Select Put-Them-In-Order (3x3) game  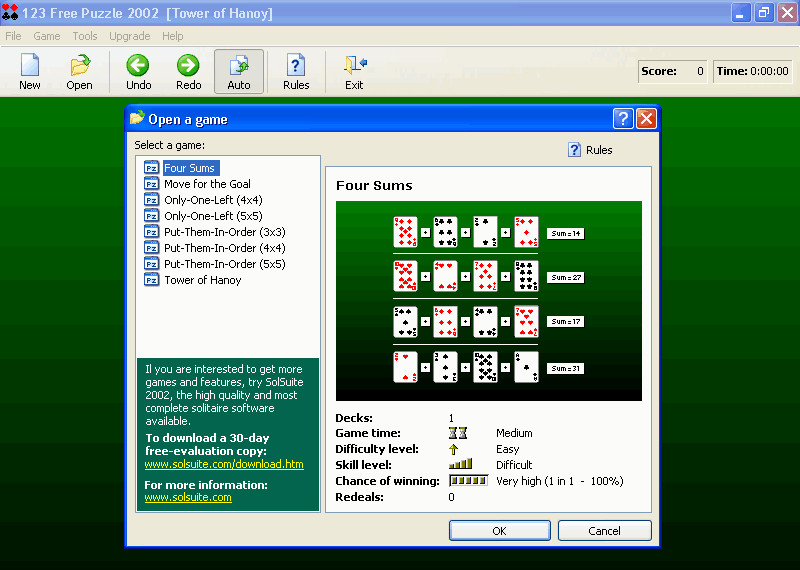pyautogui.click(x=224, y=232)
